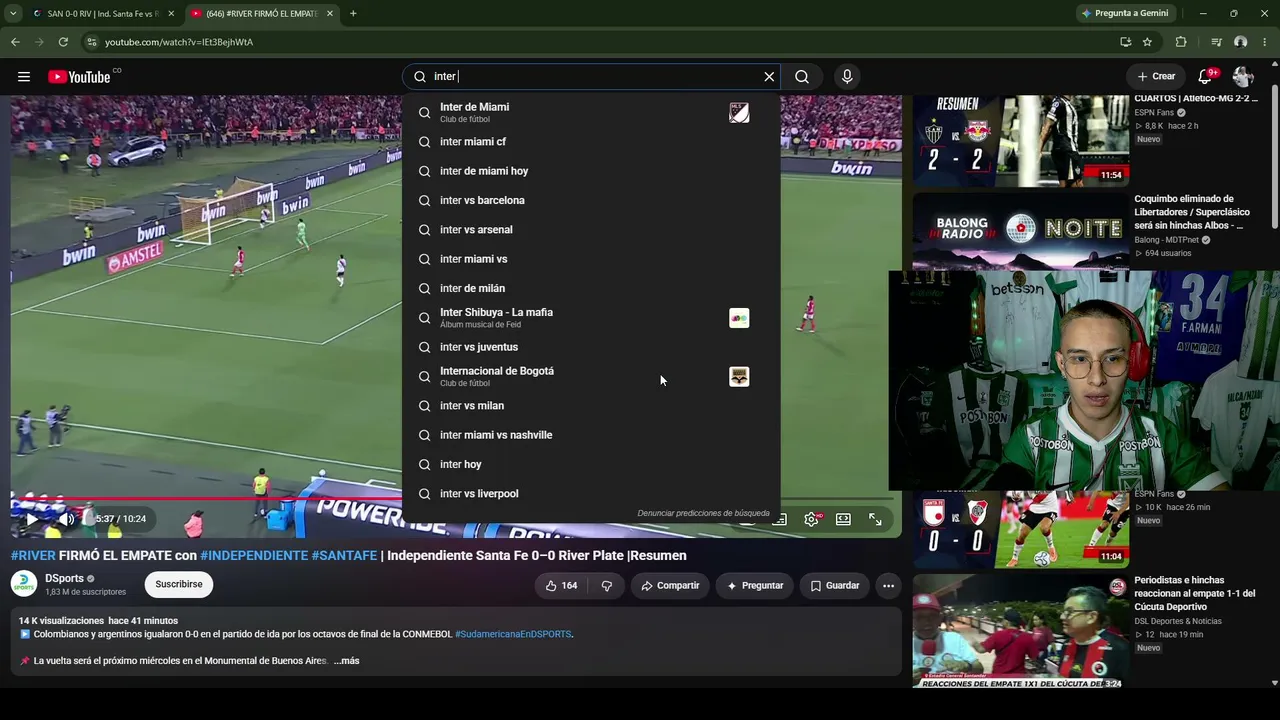This screenshot has width=1280, height=720.
Task: Choose suggestion "Internacional de Bogotá"
Action: point(591,376)
